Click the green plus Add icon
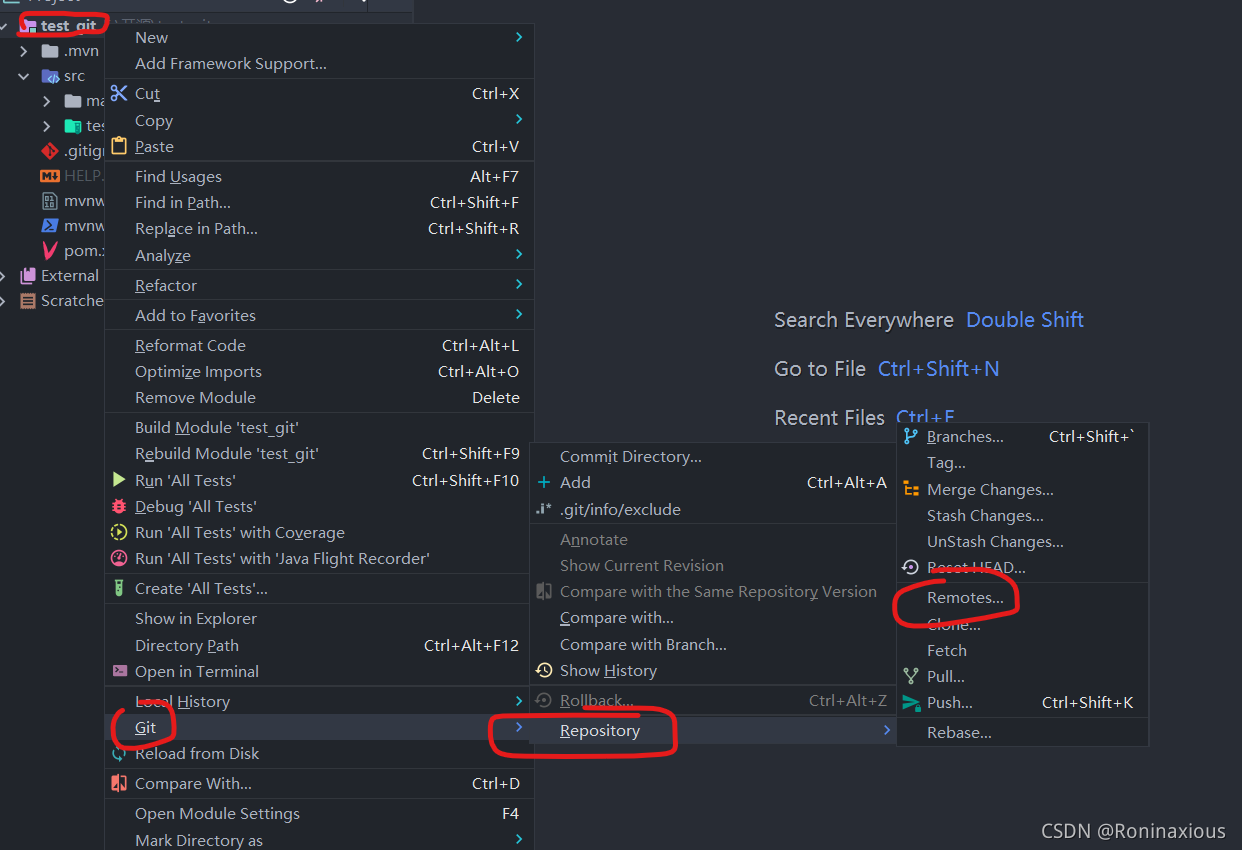Image resolution: width=1242 pixels, height=850 pixels. click(544, 482)
